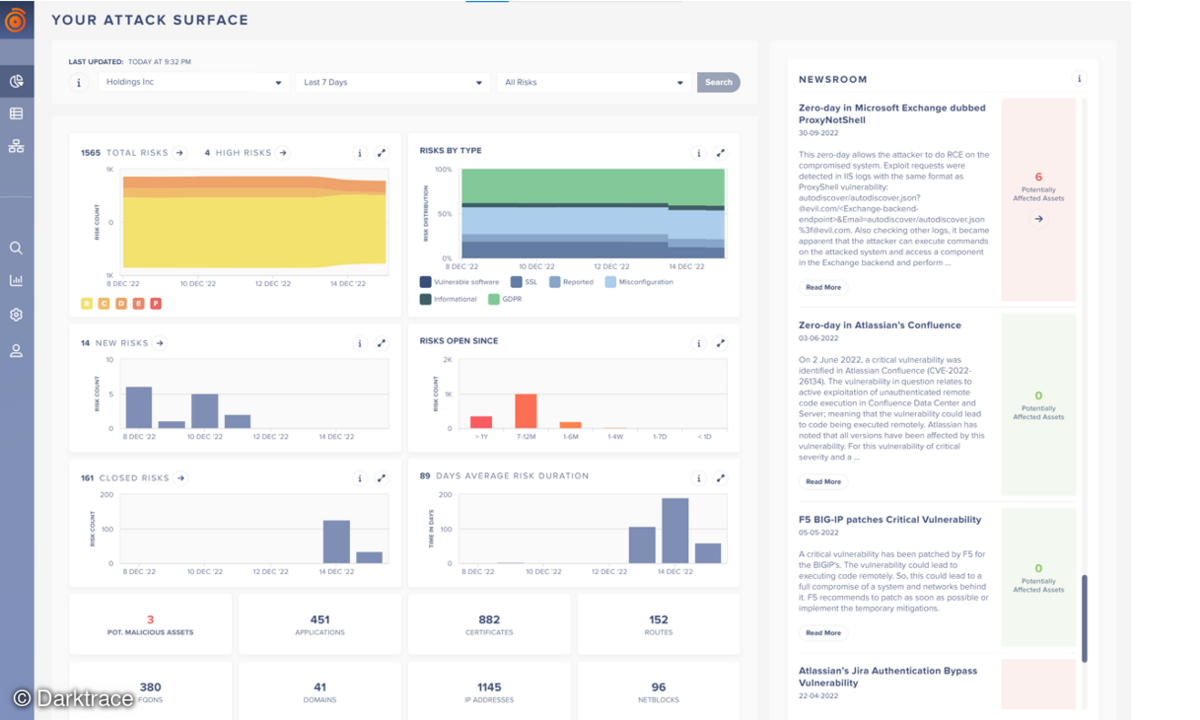Open the 882 Certificates tile
The image size is (1200, 720).
(x=489, y=625)
